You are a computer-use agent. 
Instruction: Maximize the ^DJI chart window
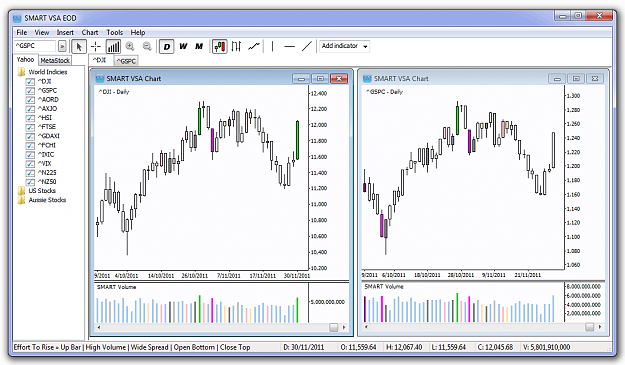[320, 78]
